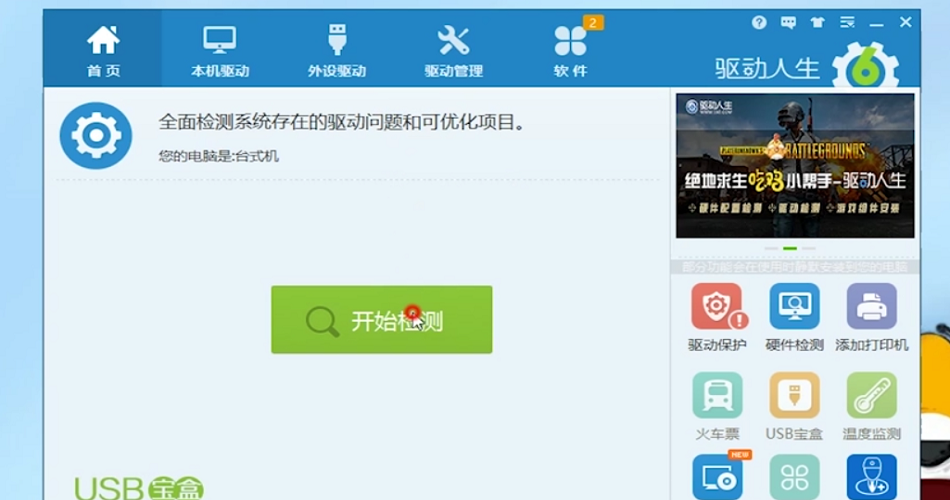
Task: Open the 添加打印机 tool
Action: [872, 318]
